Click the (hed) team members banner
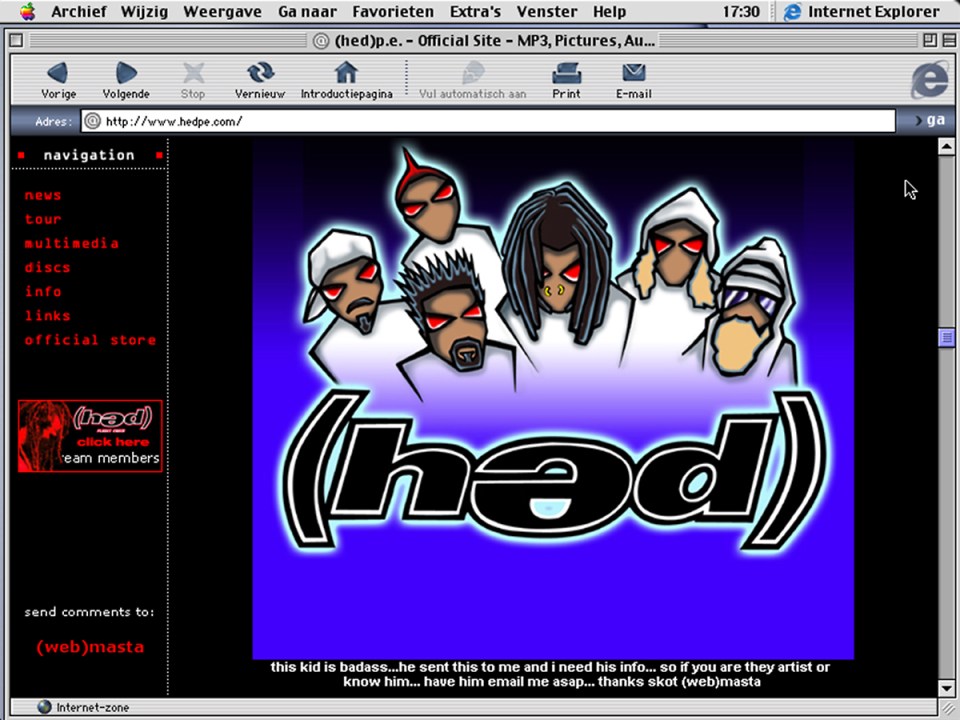960x720 pixels. click(90, 436)
